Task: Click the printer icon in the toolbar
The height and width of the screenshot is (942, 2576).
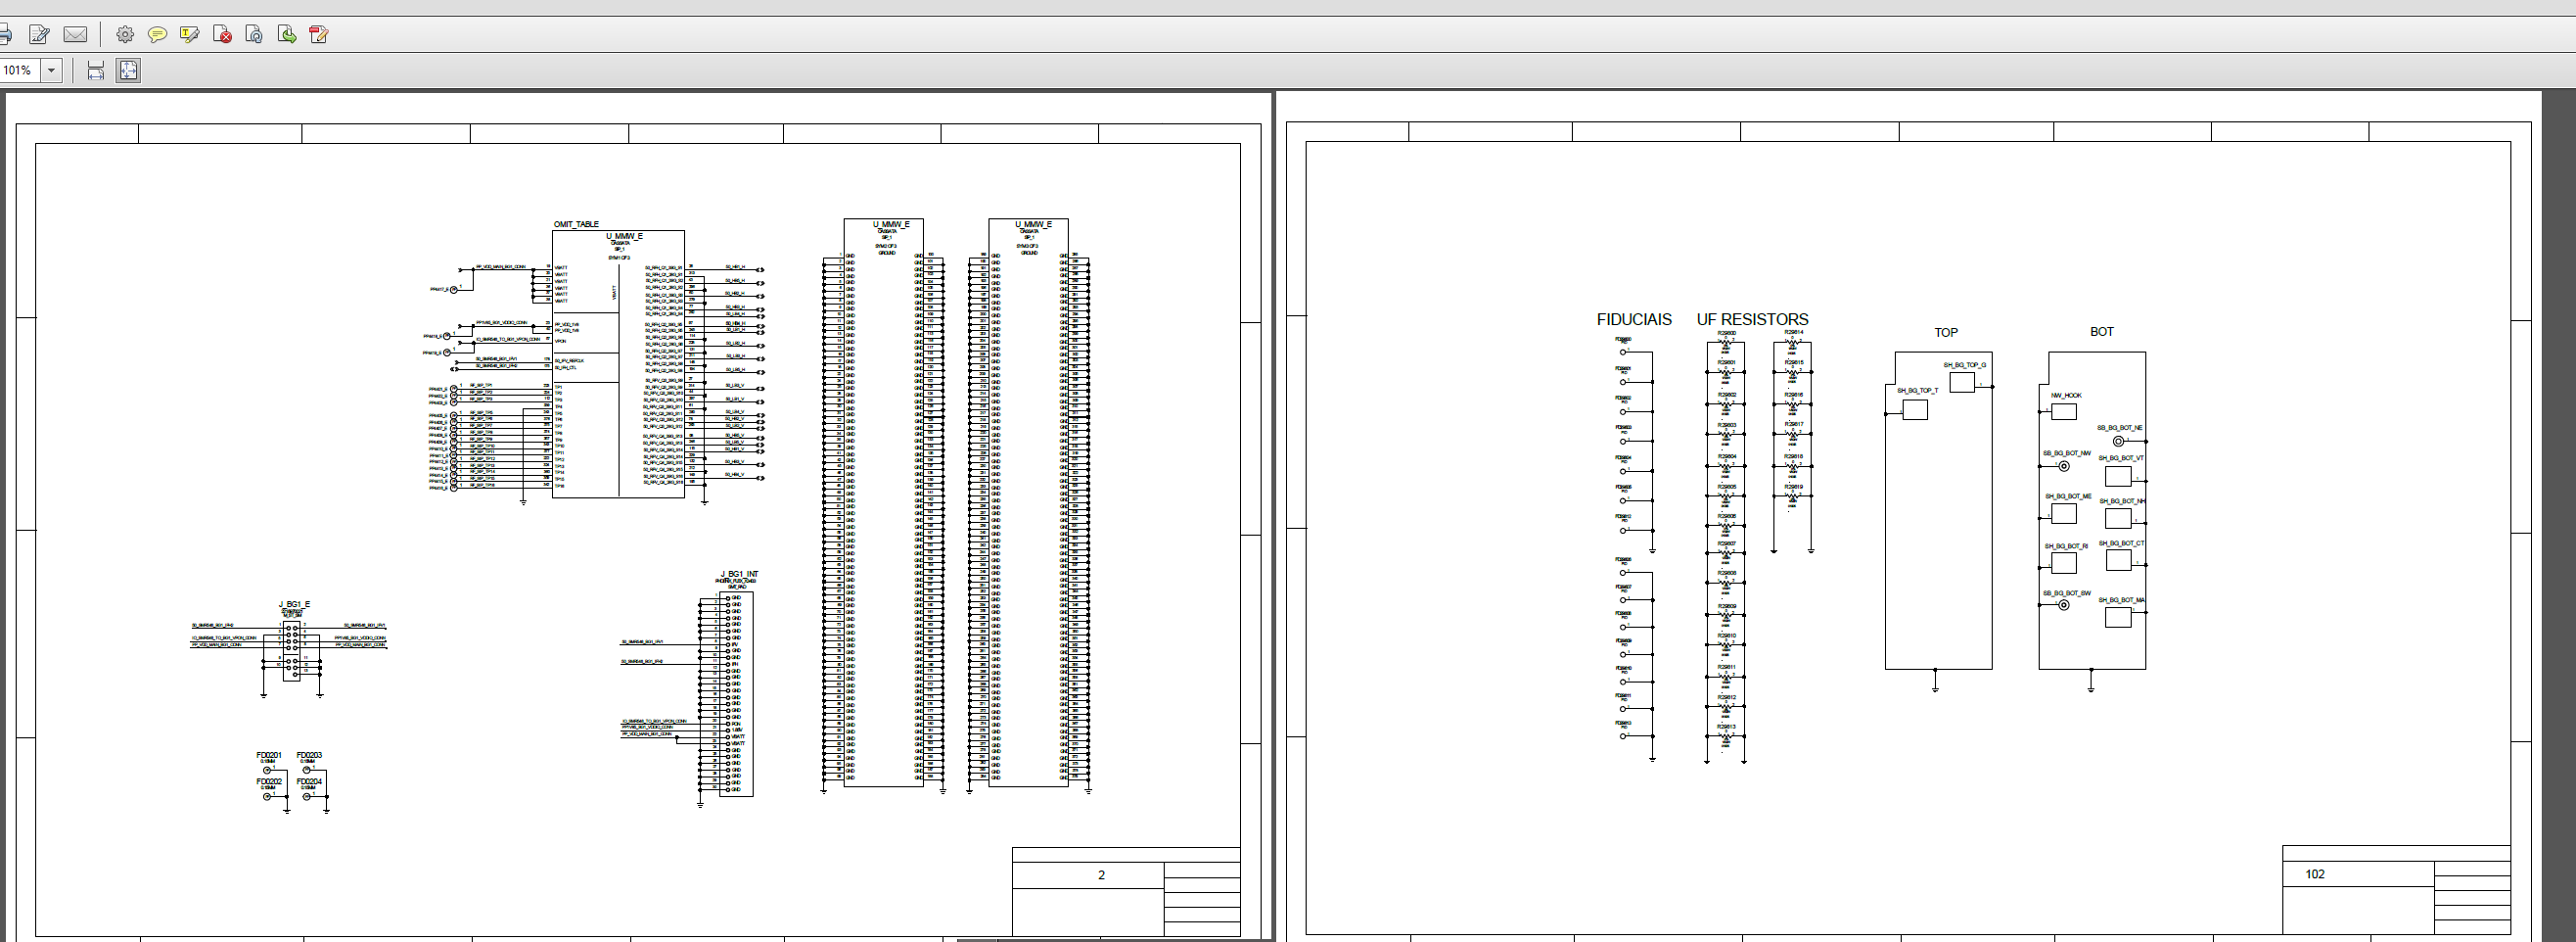Action: click(x=5, y=35)
